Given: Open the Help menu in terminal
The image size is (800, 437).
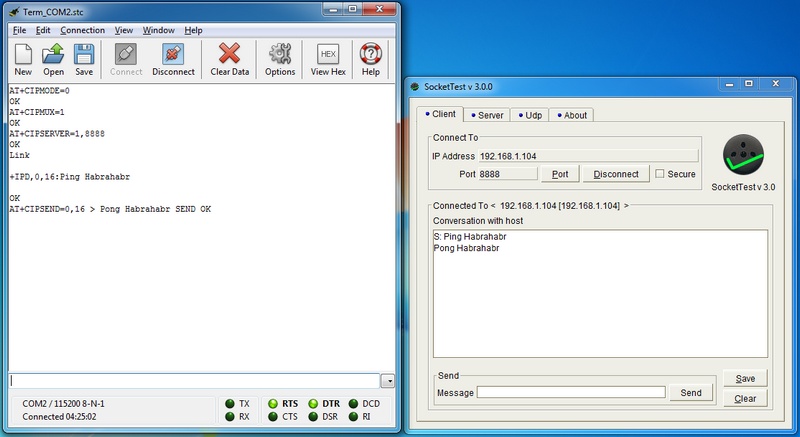Looking at the screenshot, I should click(193, 30).
